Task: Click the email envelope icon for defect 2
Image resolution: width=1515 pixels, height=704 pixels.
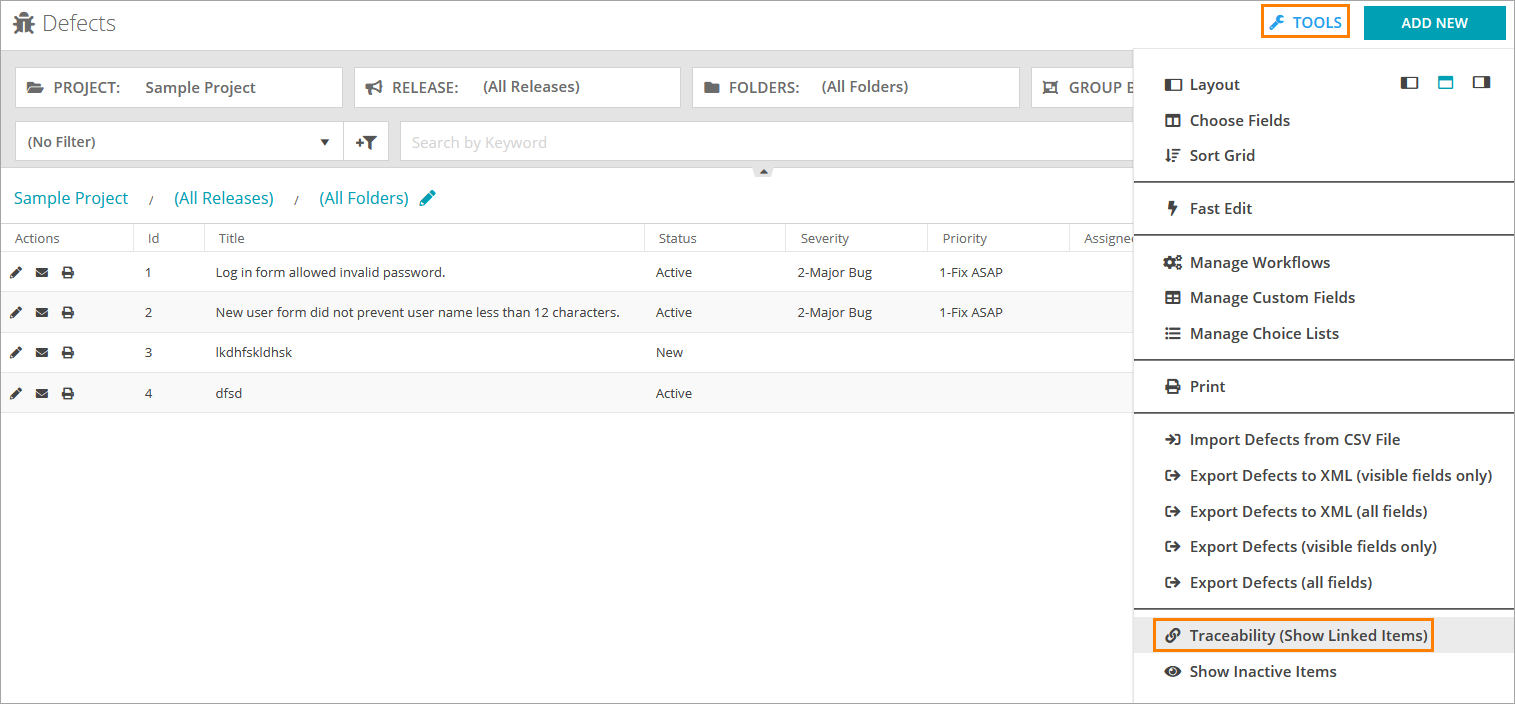Action: click(x=42, y=313)
